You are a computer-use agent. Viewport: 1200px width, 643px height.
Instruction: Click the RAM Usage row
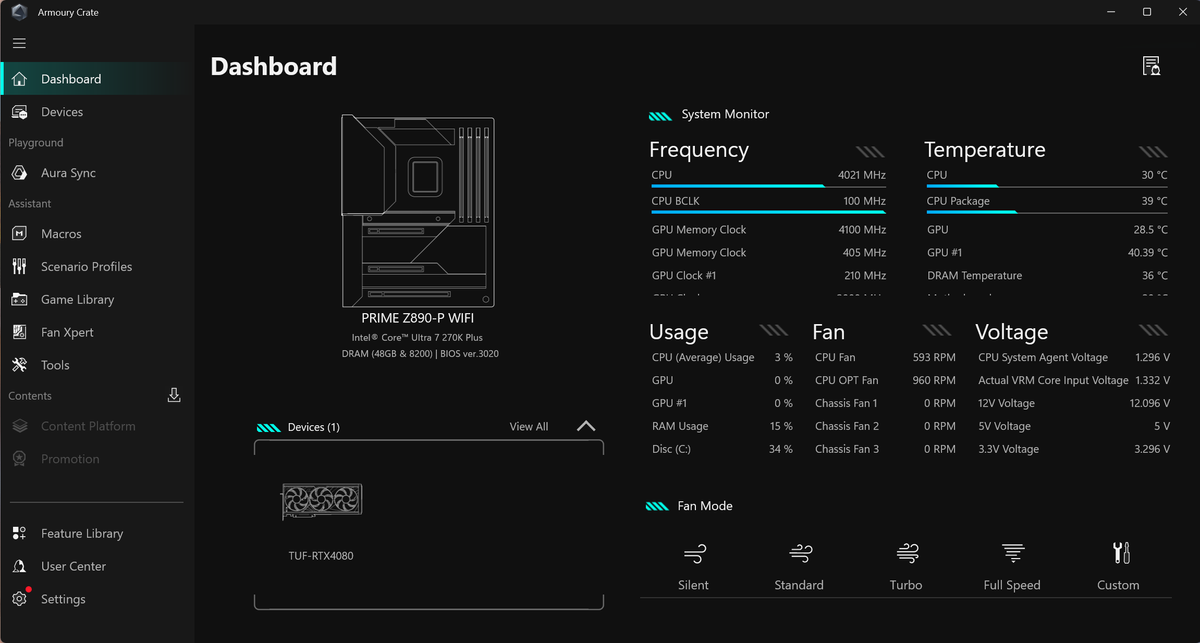(x=722, y=426)
